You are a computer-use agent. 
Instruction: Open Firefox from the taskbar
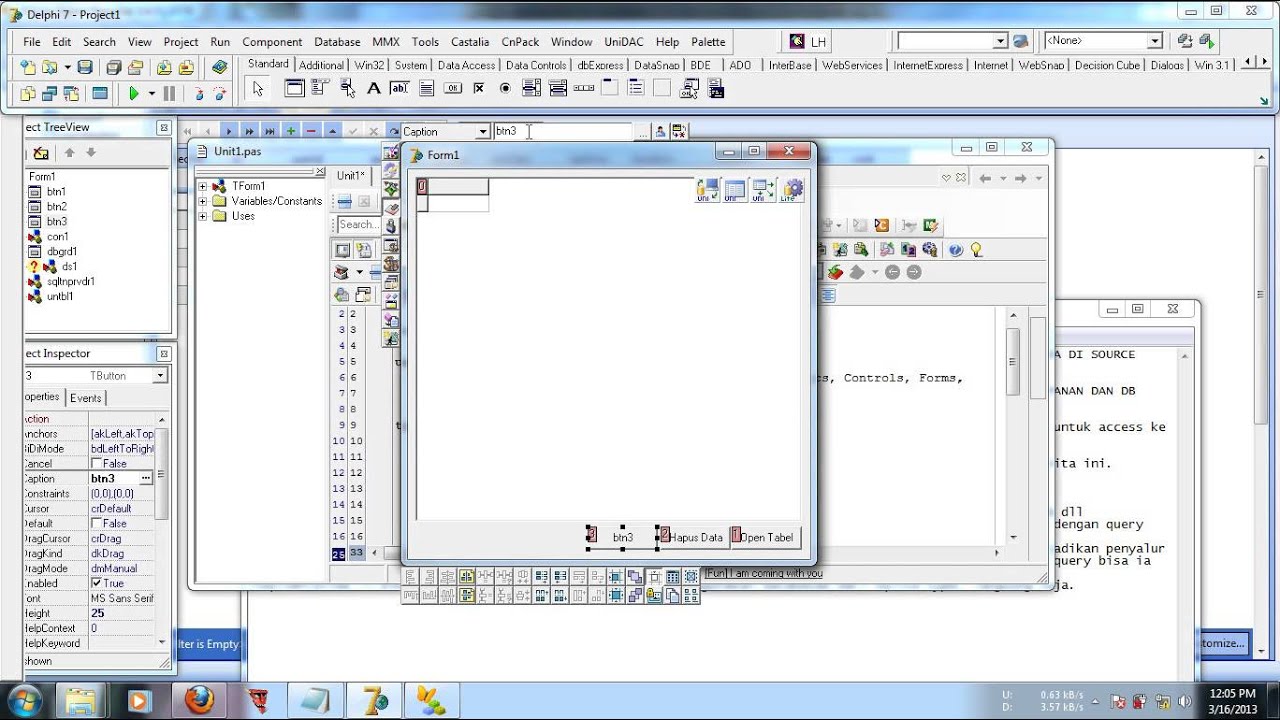199,700
